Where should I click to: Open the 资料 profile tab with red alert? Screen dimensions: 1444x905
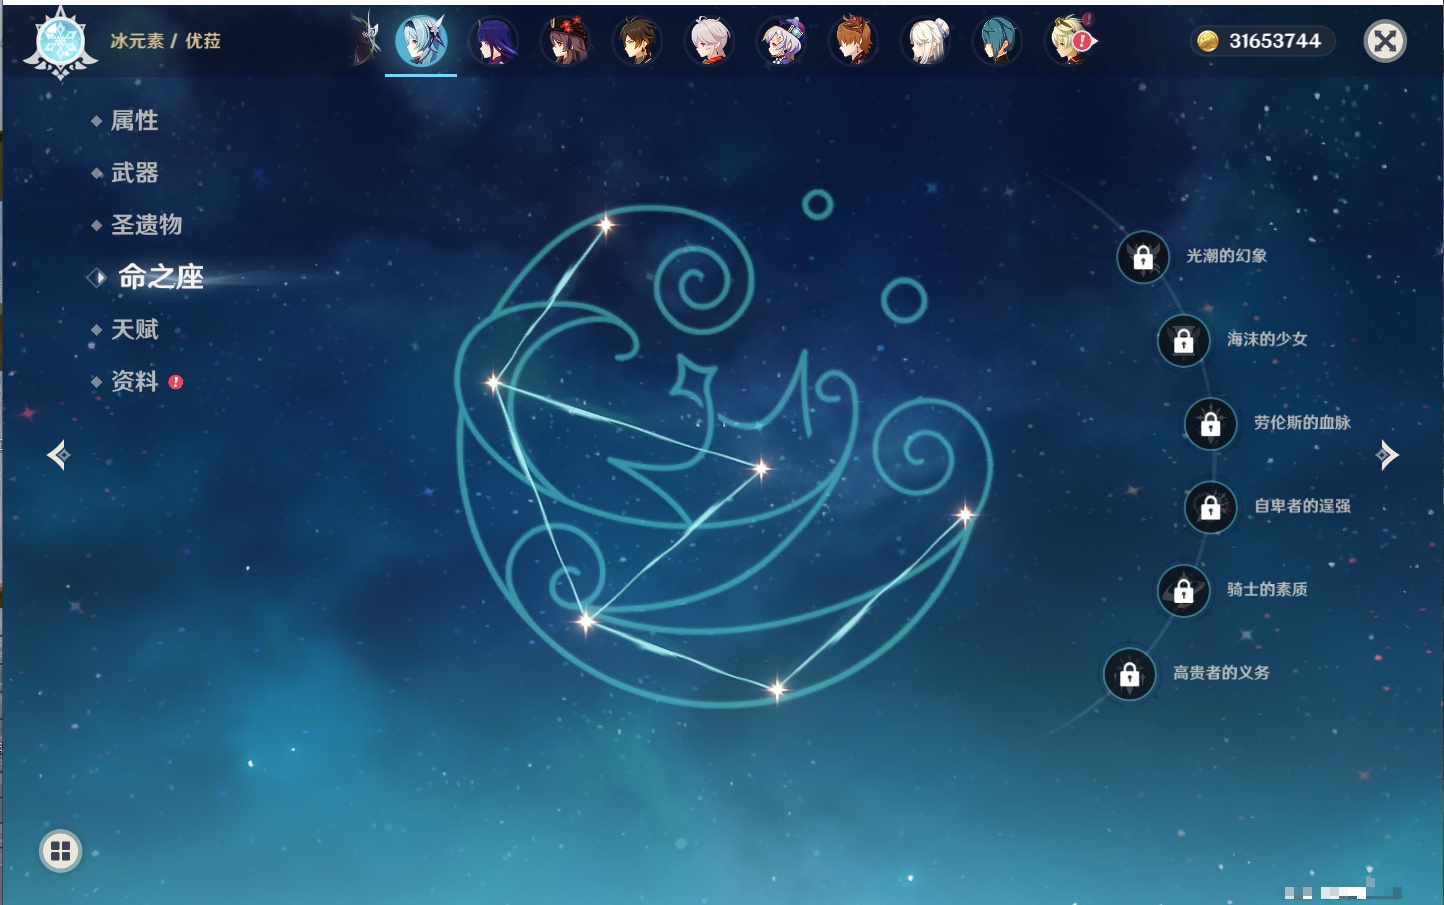[x=134, y=381]
